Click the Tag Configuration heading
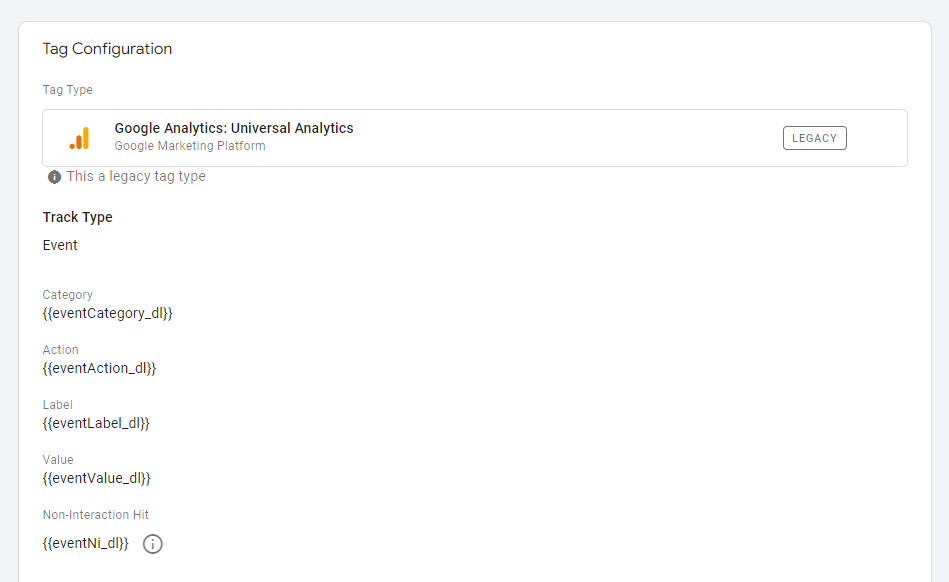The width and height of the screenshot is (949, 582). coord(107,48)
